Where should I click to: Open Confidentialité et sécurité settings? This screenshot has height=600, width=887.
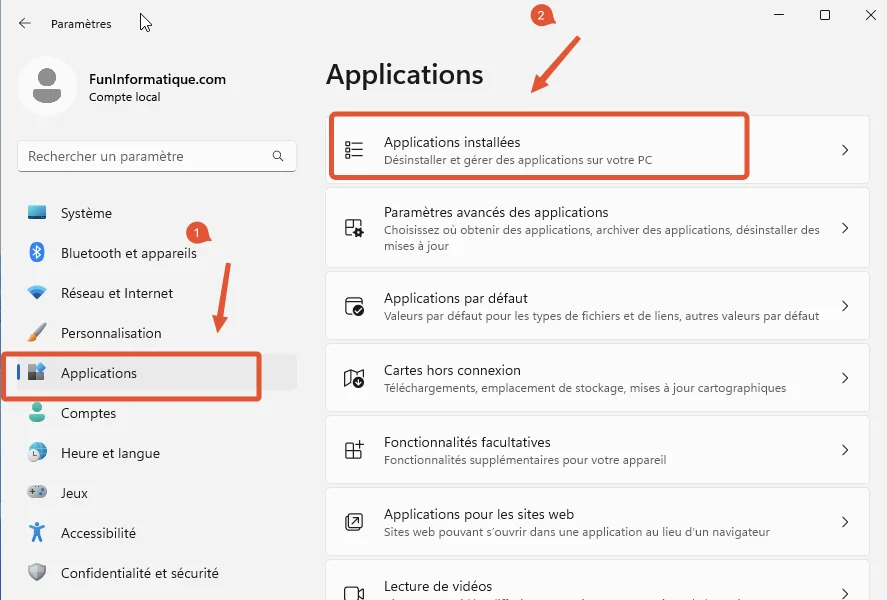point(135,573)
